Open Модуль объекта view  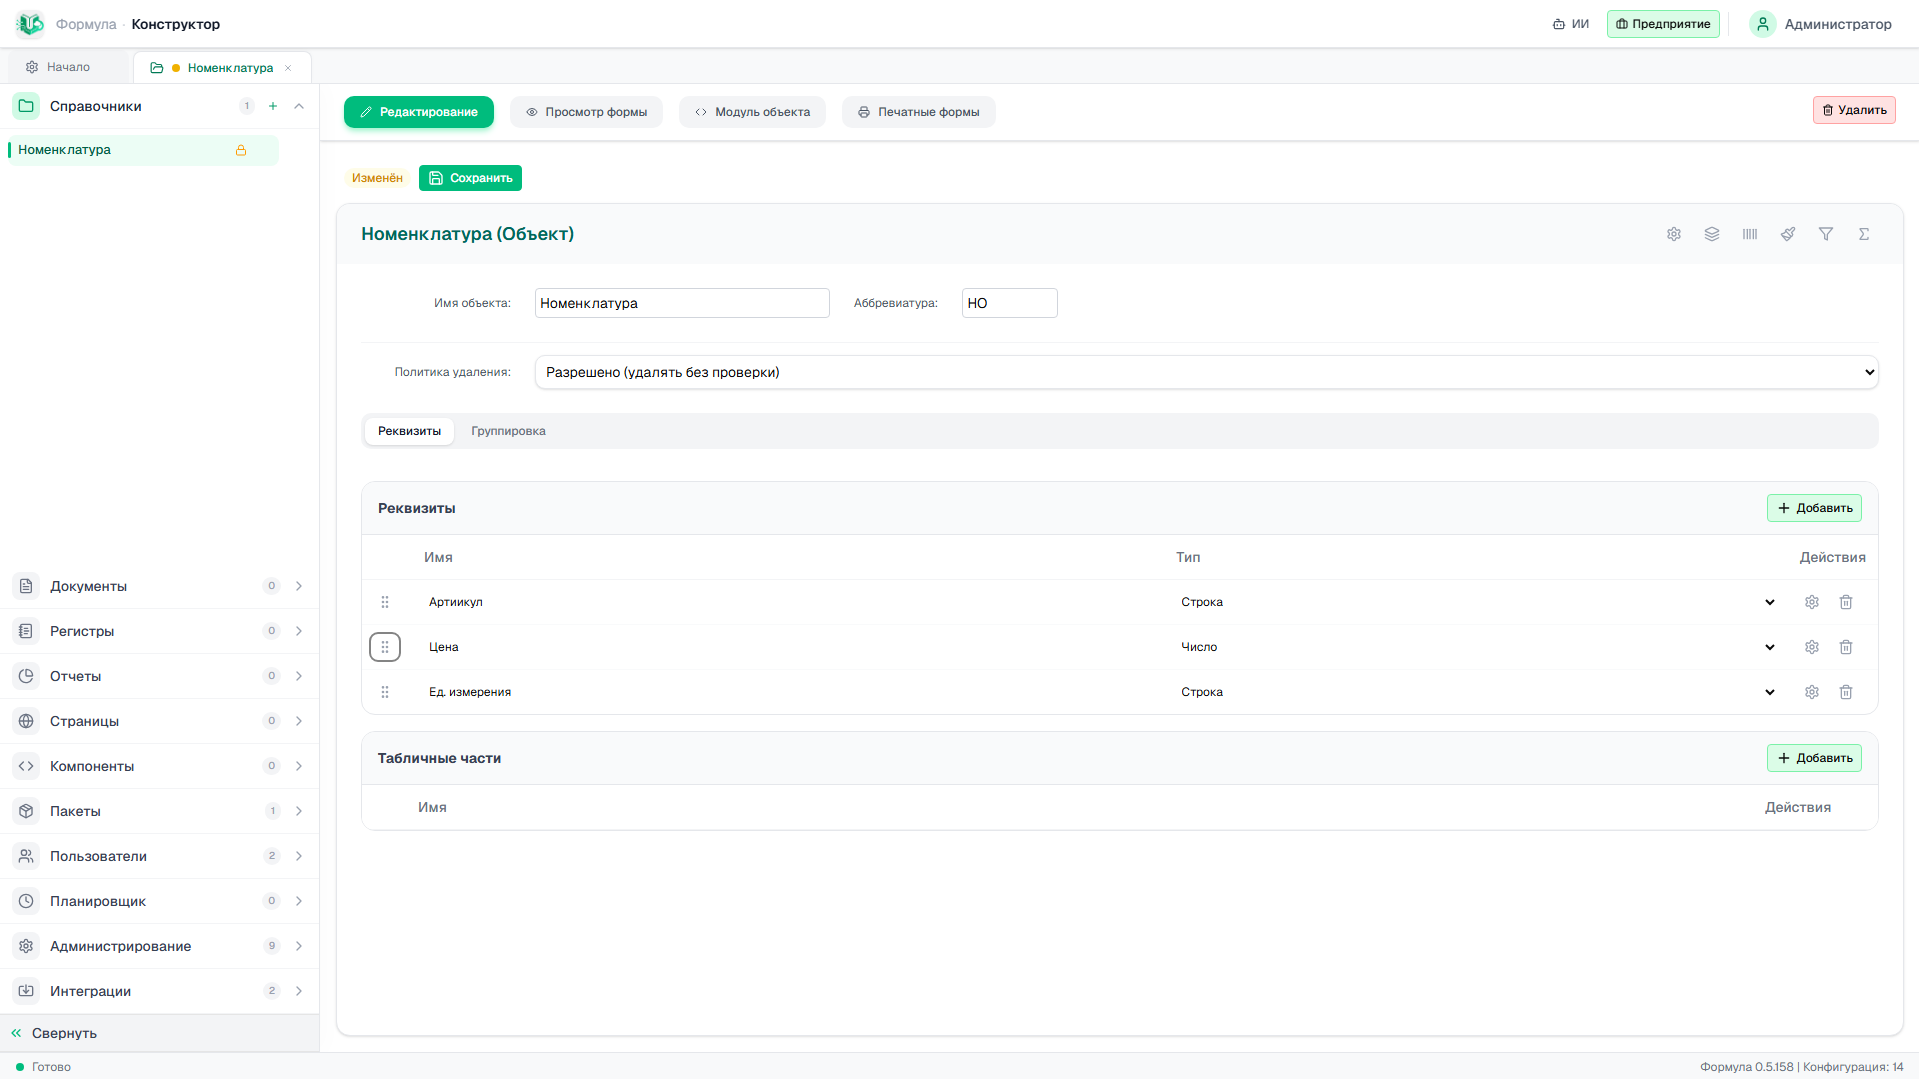tap(753, 112)
